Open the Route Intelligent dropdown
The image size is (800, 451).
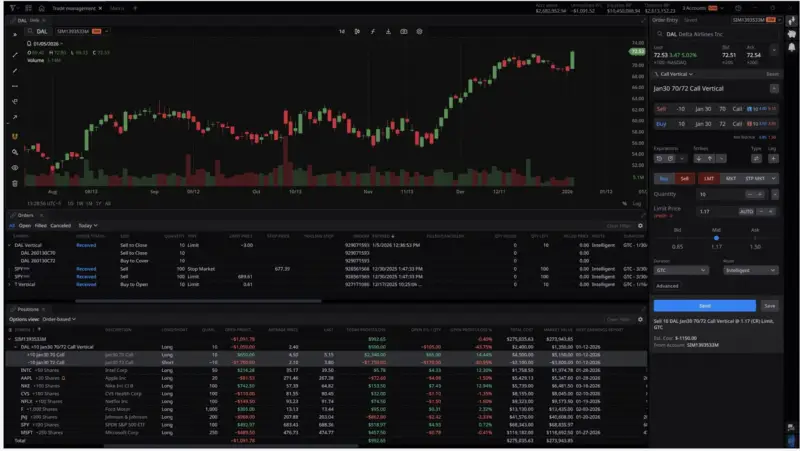(x=751, y=270)
